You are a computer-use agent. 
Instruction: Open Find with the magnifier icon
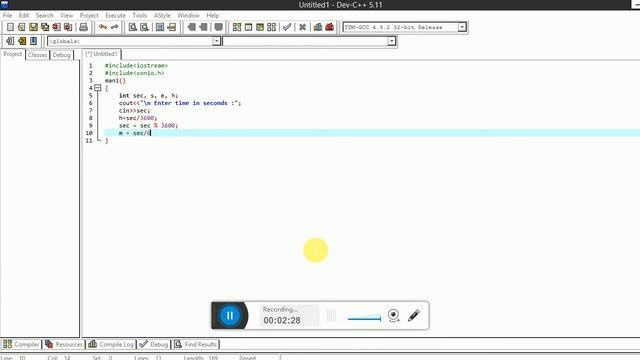coord(133,27)
